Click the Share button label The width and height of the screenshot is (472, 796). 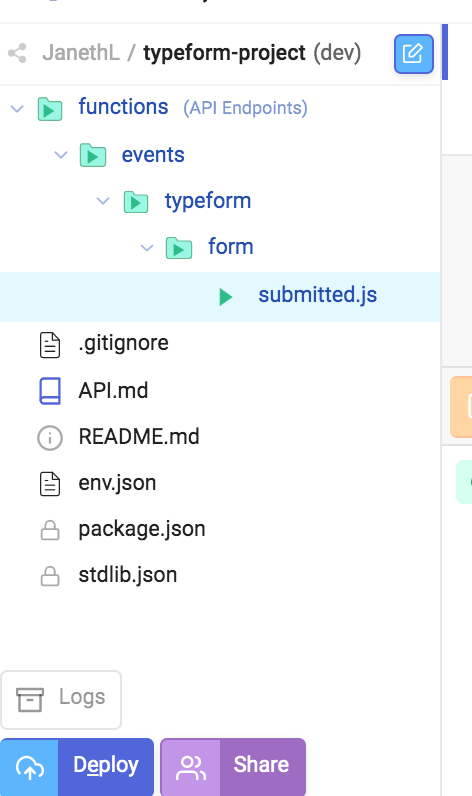[x=261, y=765]
